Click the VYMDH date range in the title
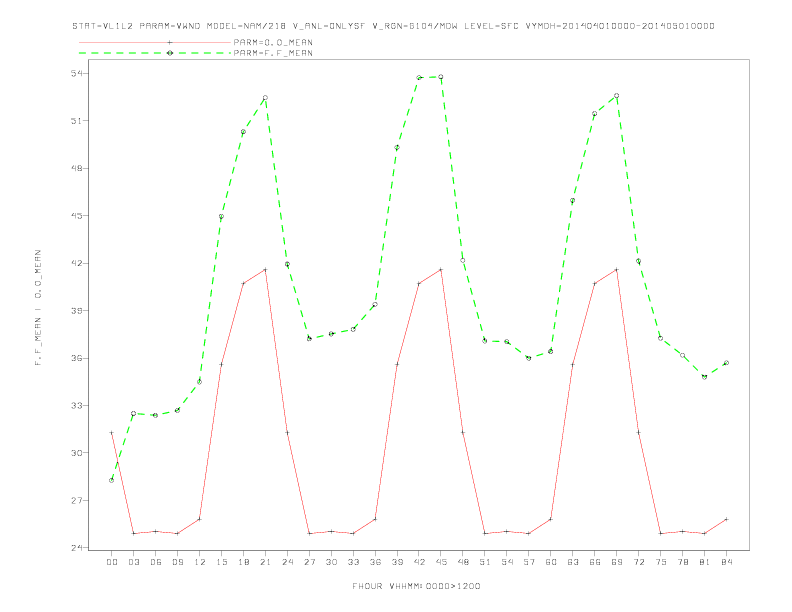The width and height of the screenshot is (792, 612). click(620, 26)
